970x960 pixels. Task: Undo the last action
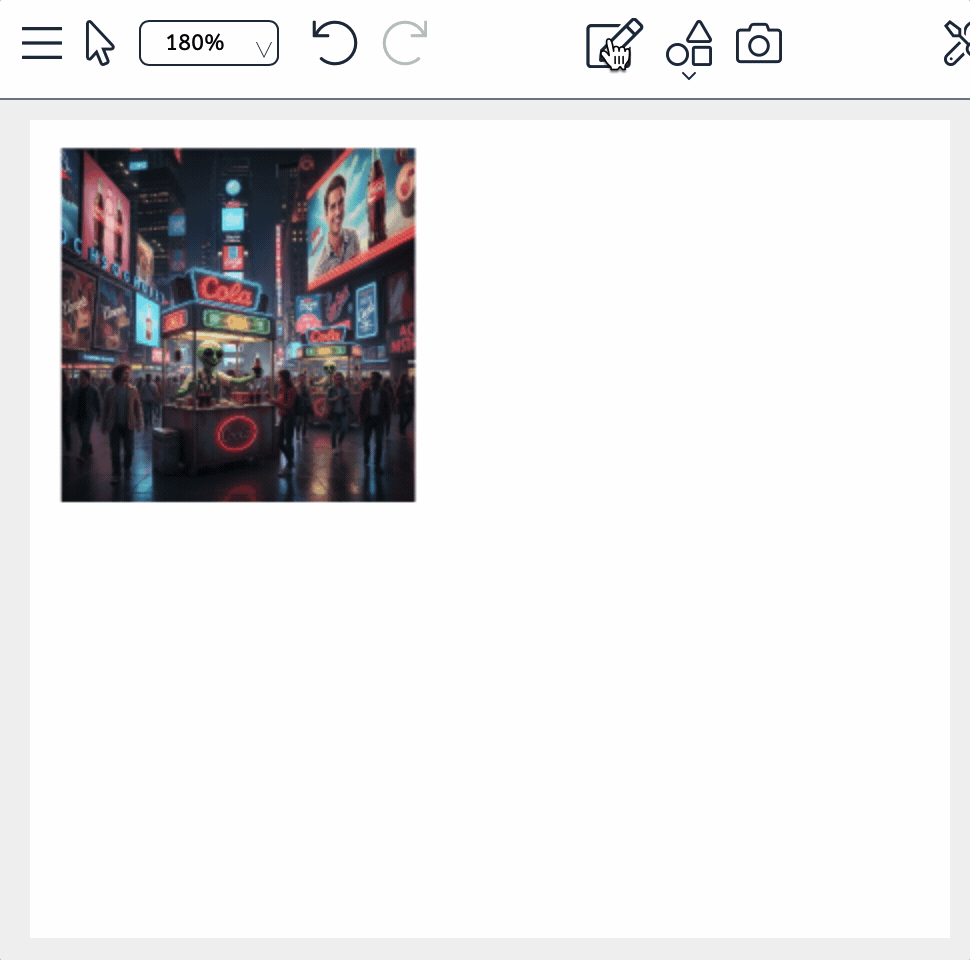pyautogui.click(x=335, y=42)
